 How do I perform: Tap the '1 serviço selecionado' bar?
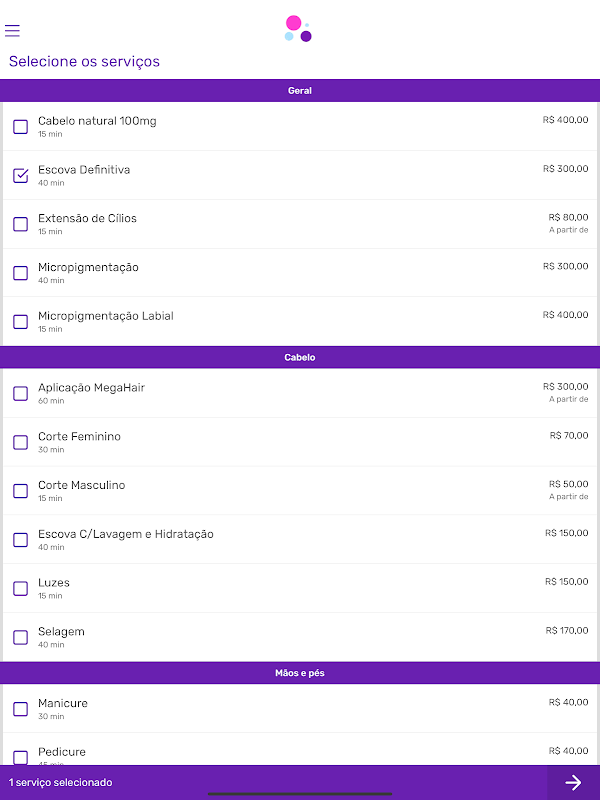point(273,782)
